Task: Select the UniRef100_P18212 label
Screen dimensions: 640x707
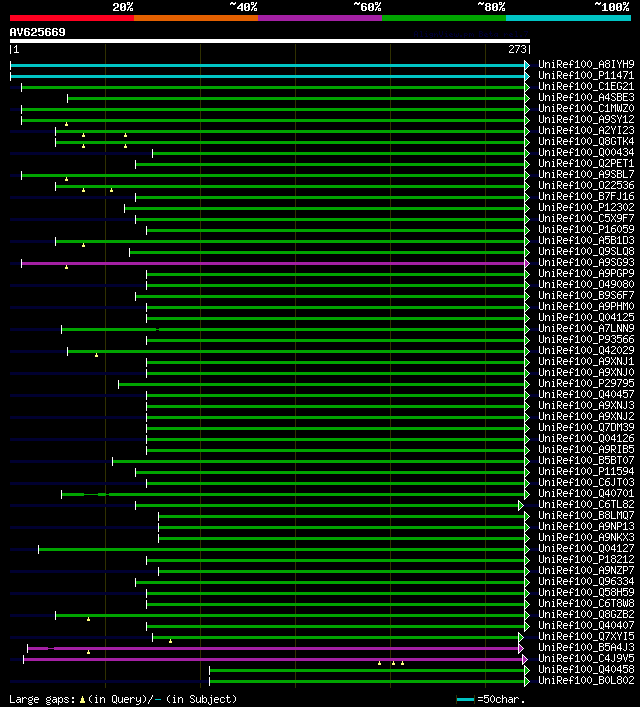Action: pyautogui.click(x=586, y=559)
